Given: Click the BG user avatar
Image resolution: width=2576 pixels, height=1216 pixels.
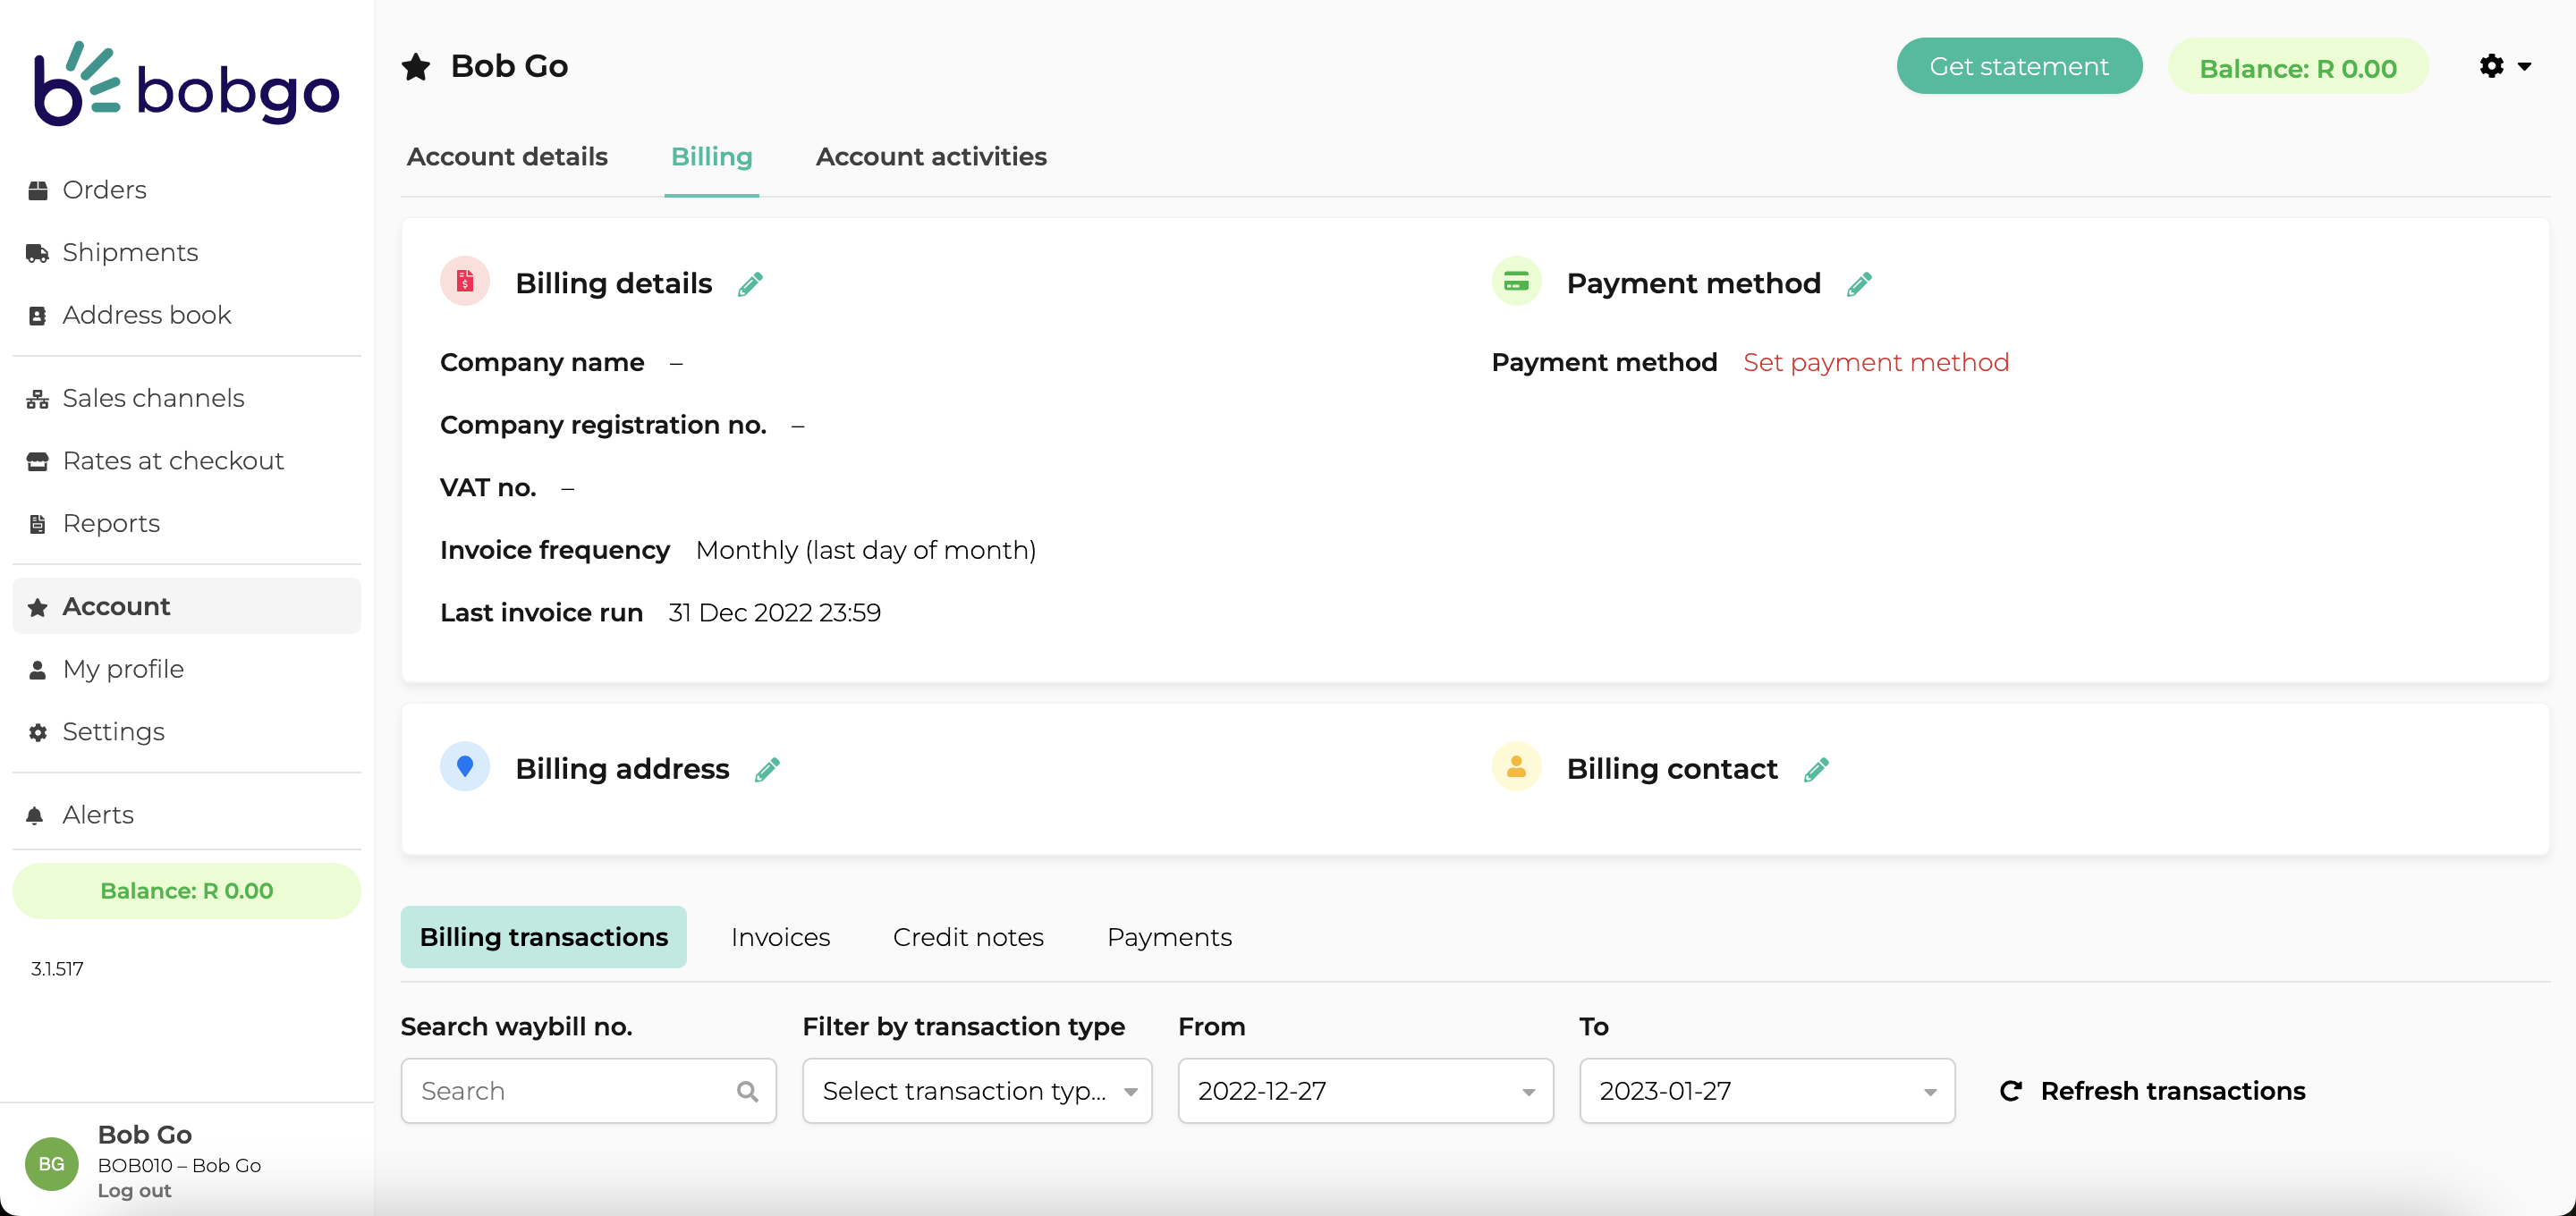Looking at the screenshot, I should tap(52, 1163).
